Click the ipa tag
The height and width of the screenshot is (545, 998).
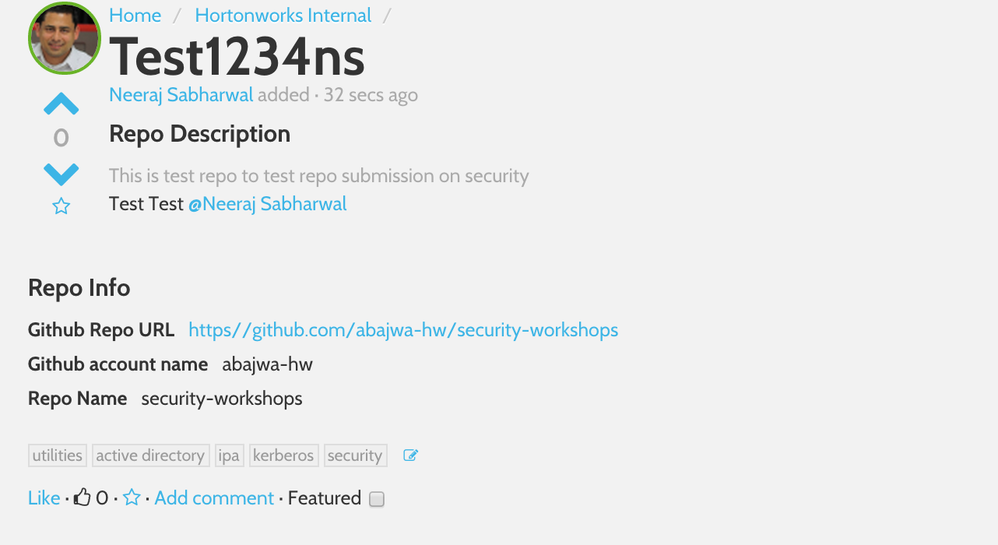point(229,456)
